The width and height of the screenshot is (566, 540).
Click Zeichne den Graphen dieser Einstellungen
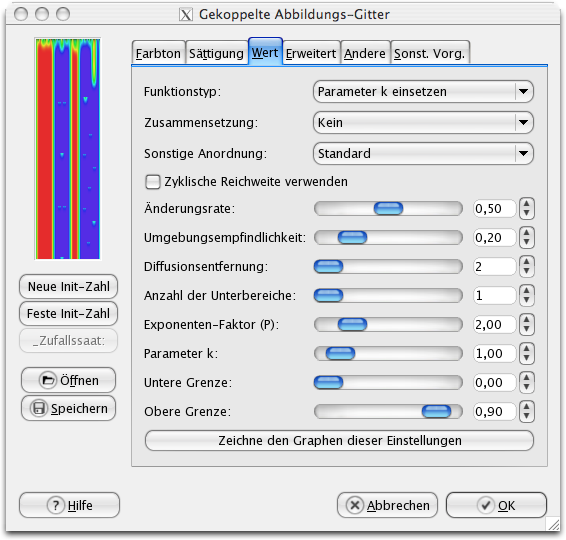(339, 440)
